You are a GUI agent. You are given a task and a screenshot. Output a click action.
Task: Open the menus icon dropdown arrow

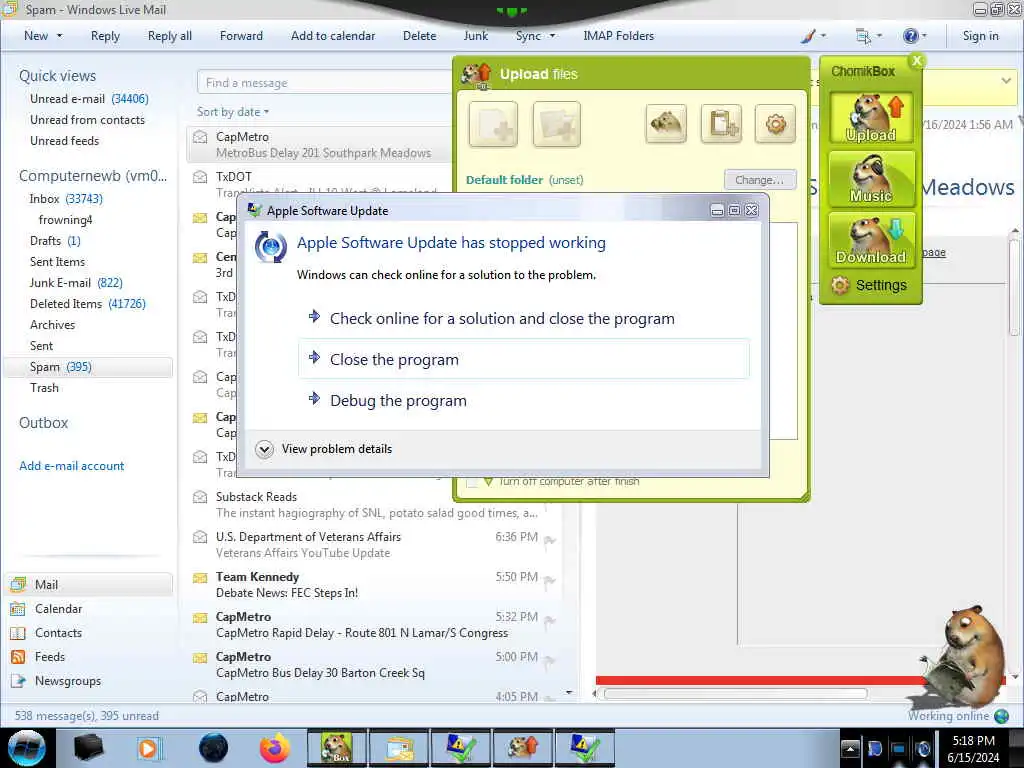click(879, 36)
